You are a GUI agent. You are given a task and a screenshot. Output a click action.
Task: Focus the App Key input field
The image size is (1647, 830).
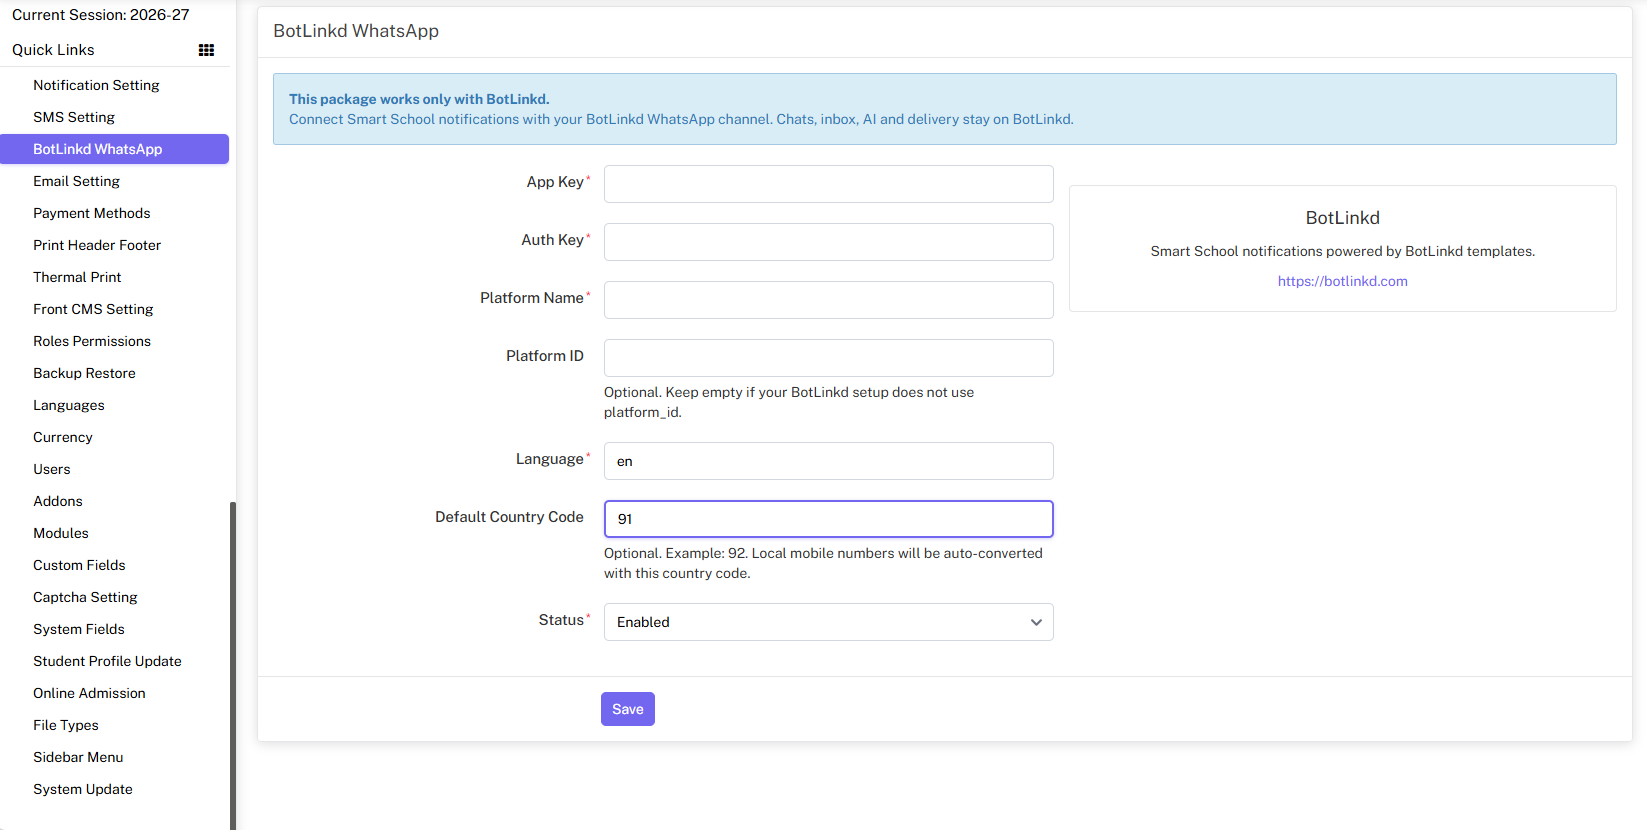tap(828, 184)
